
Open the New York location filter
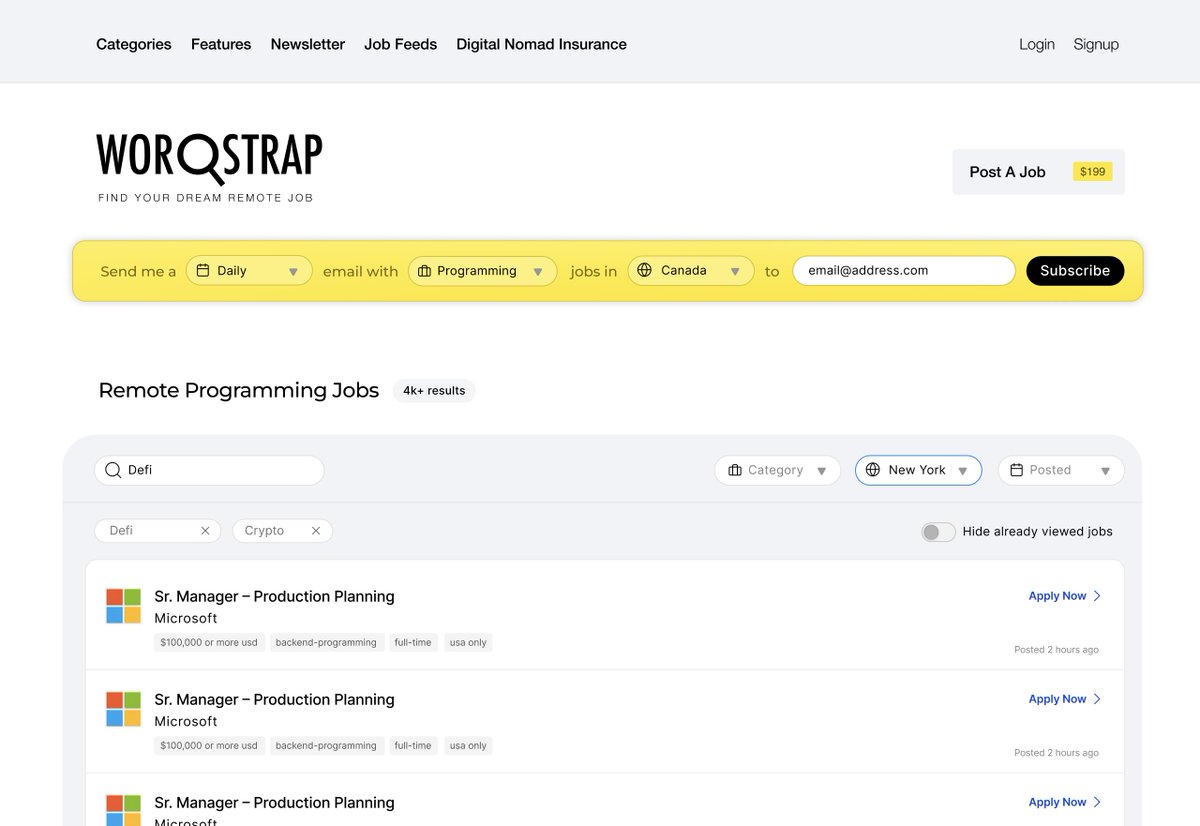918,470
